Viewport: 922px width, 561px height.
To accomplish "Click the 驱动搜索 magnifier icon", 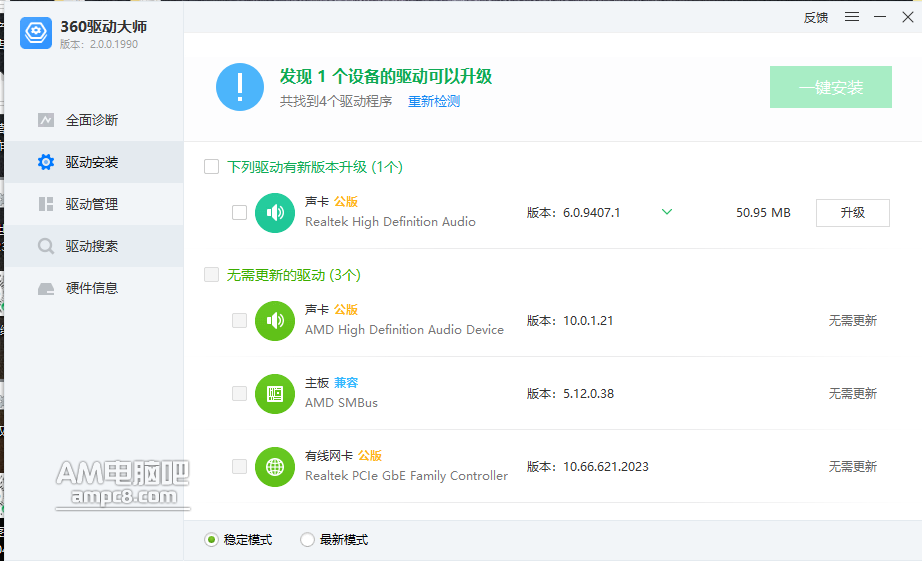I will tap(46, 246).
